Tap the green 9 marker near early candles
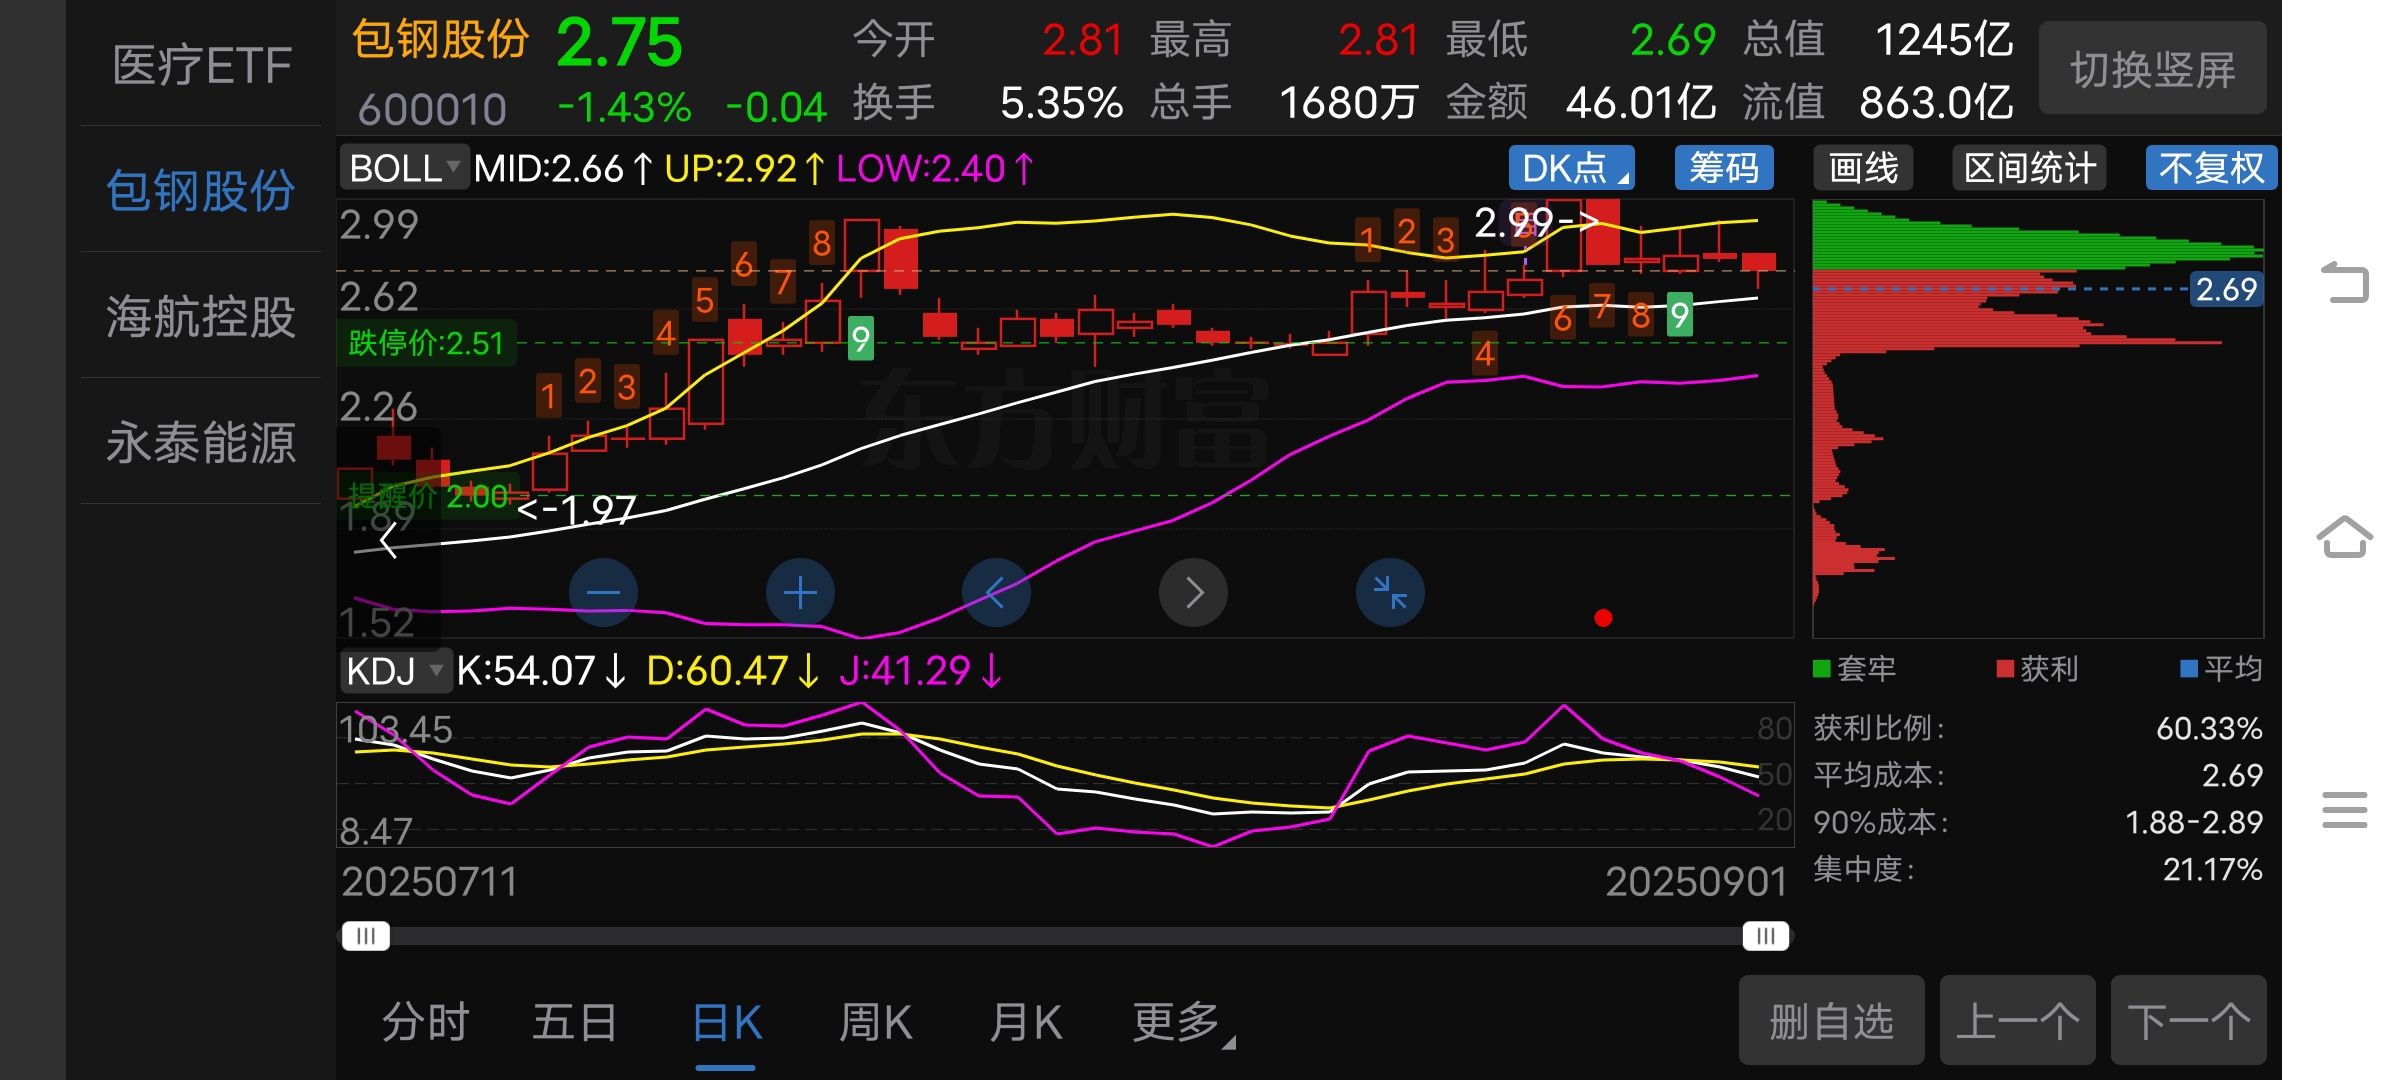The image size is (2408, 1080). click(x=860, y=339)
